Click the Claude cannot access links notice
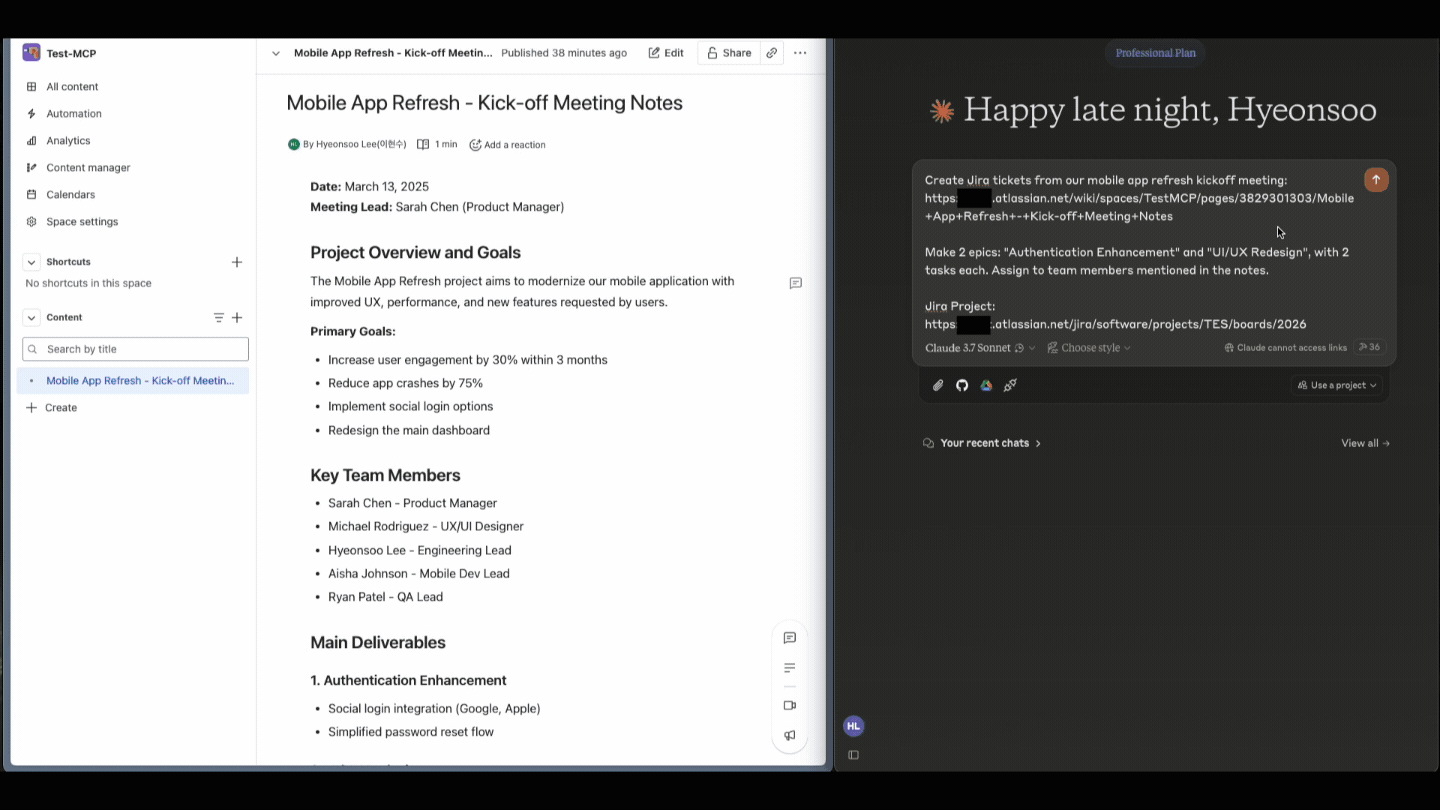This screenshot has height=810, width=1440. click(x=1285, y=348)
